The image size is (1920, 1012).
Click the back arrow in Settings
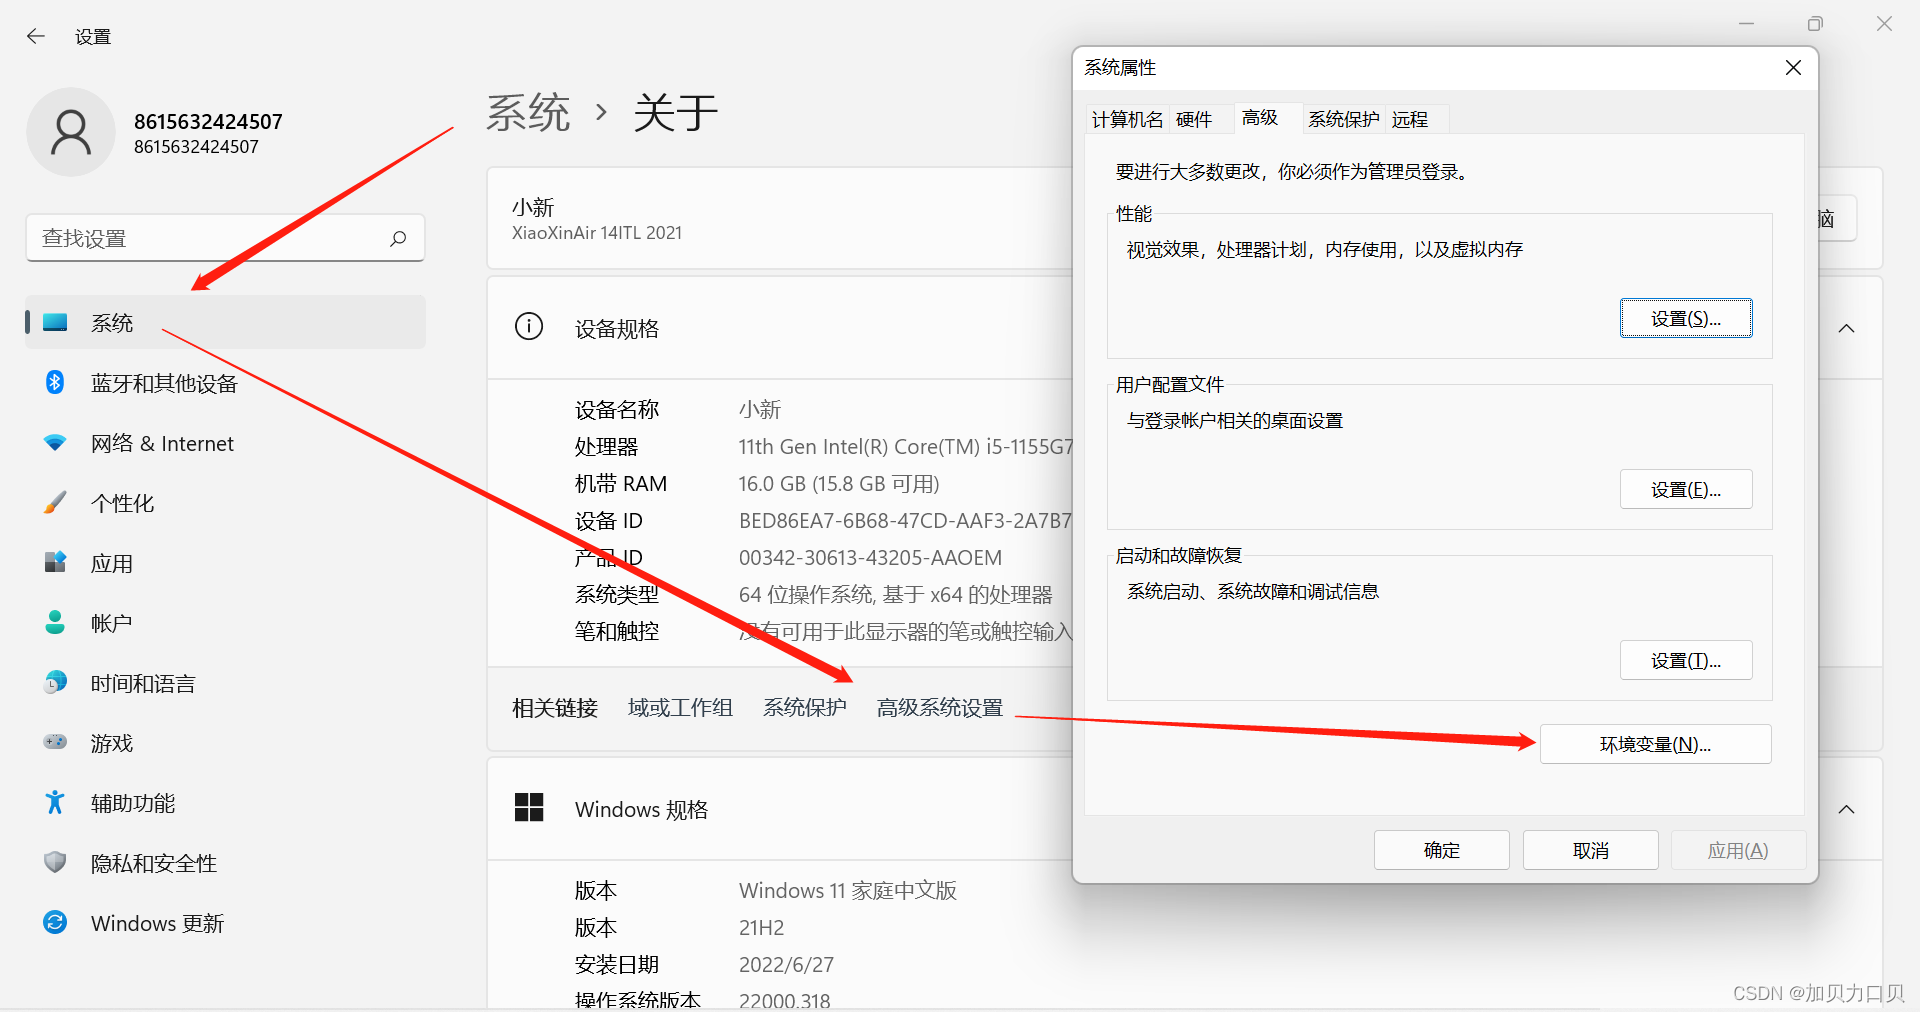tap(36, 37)
